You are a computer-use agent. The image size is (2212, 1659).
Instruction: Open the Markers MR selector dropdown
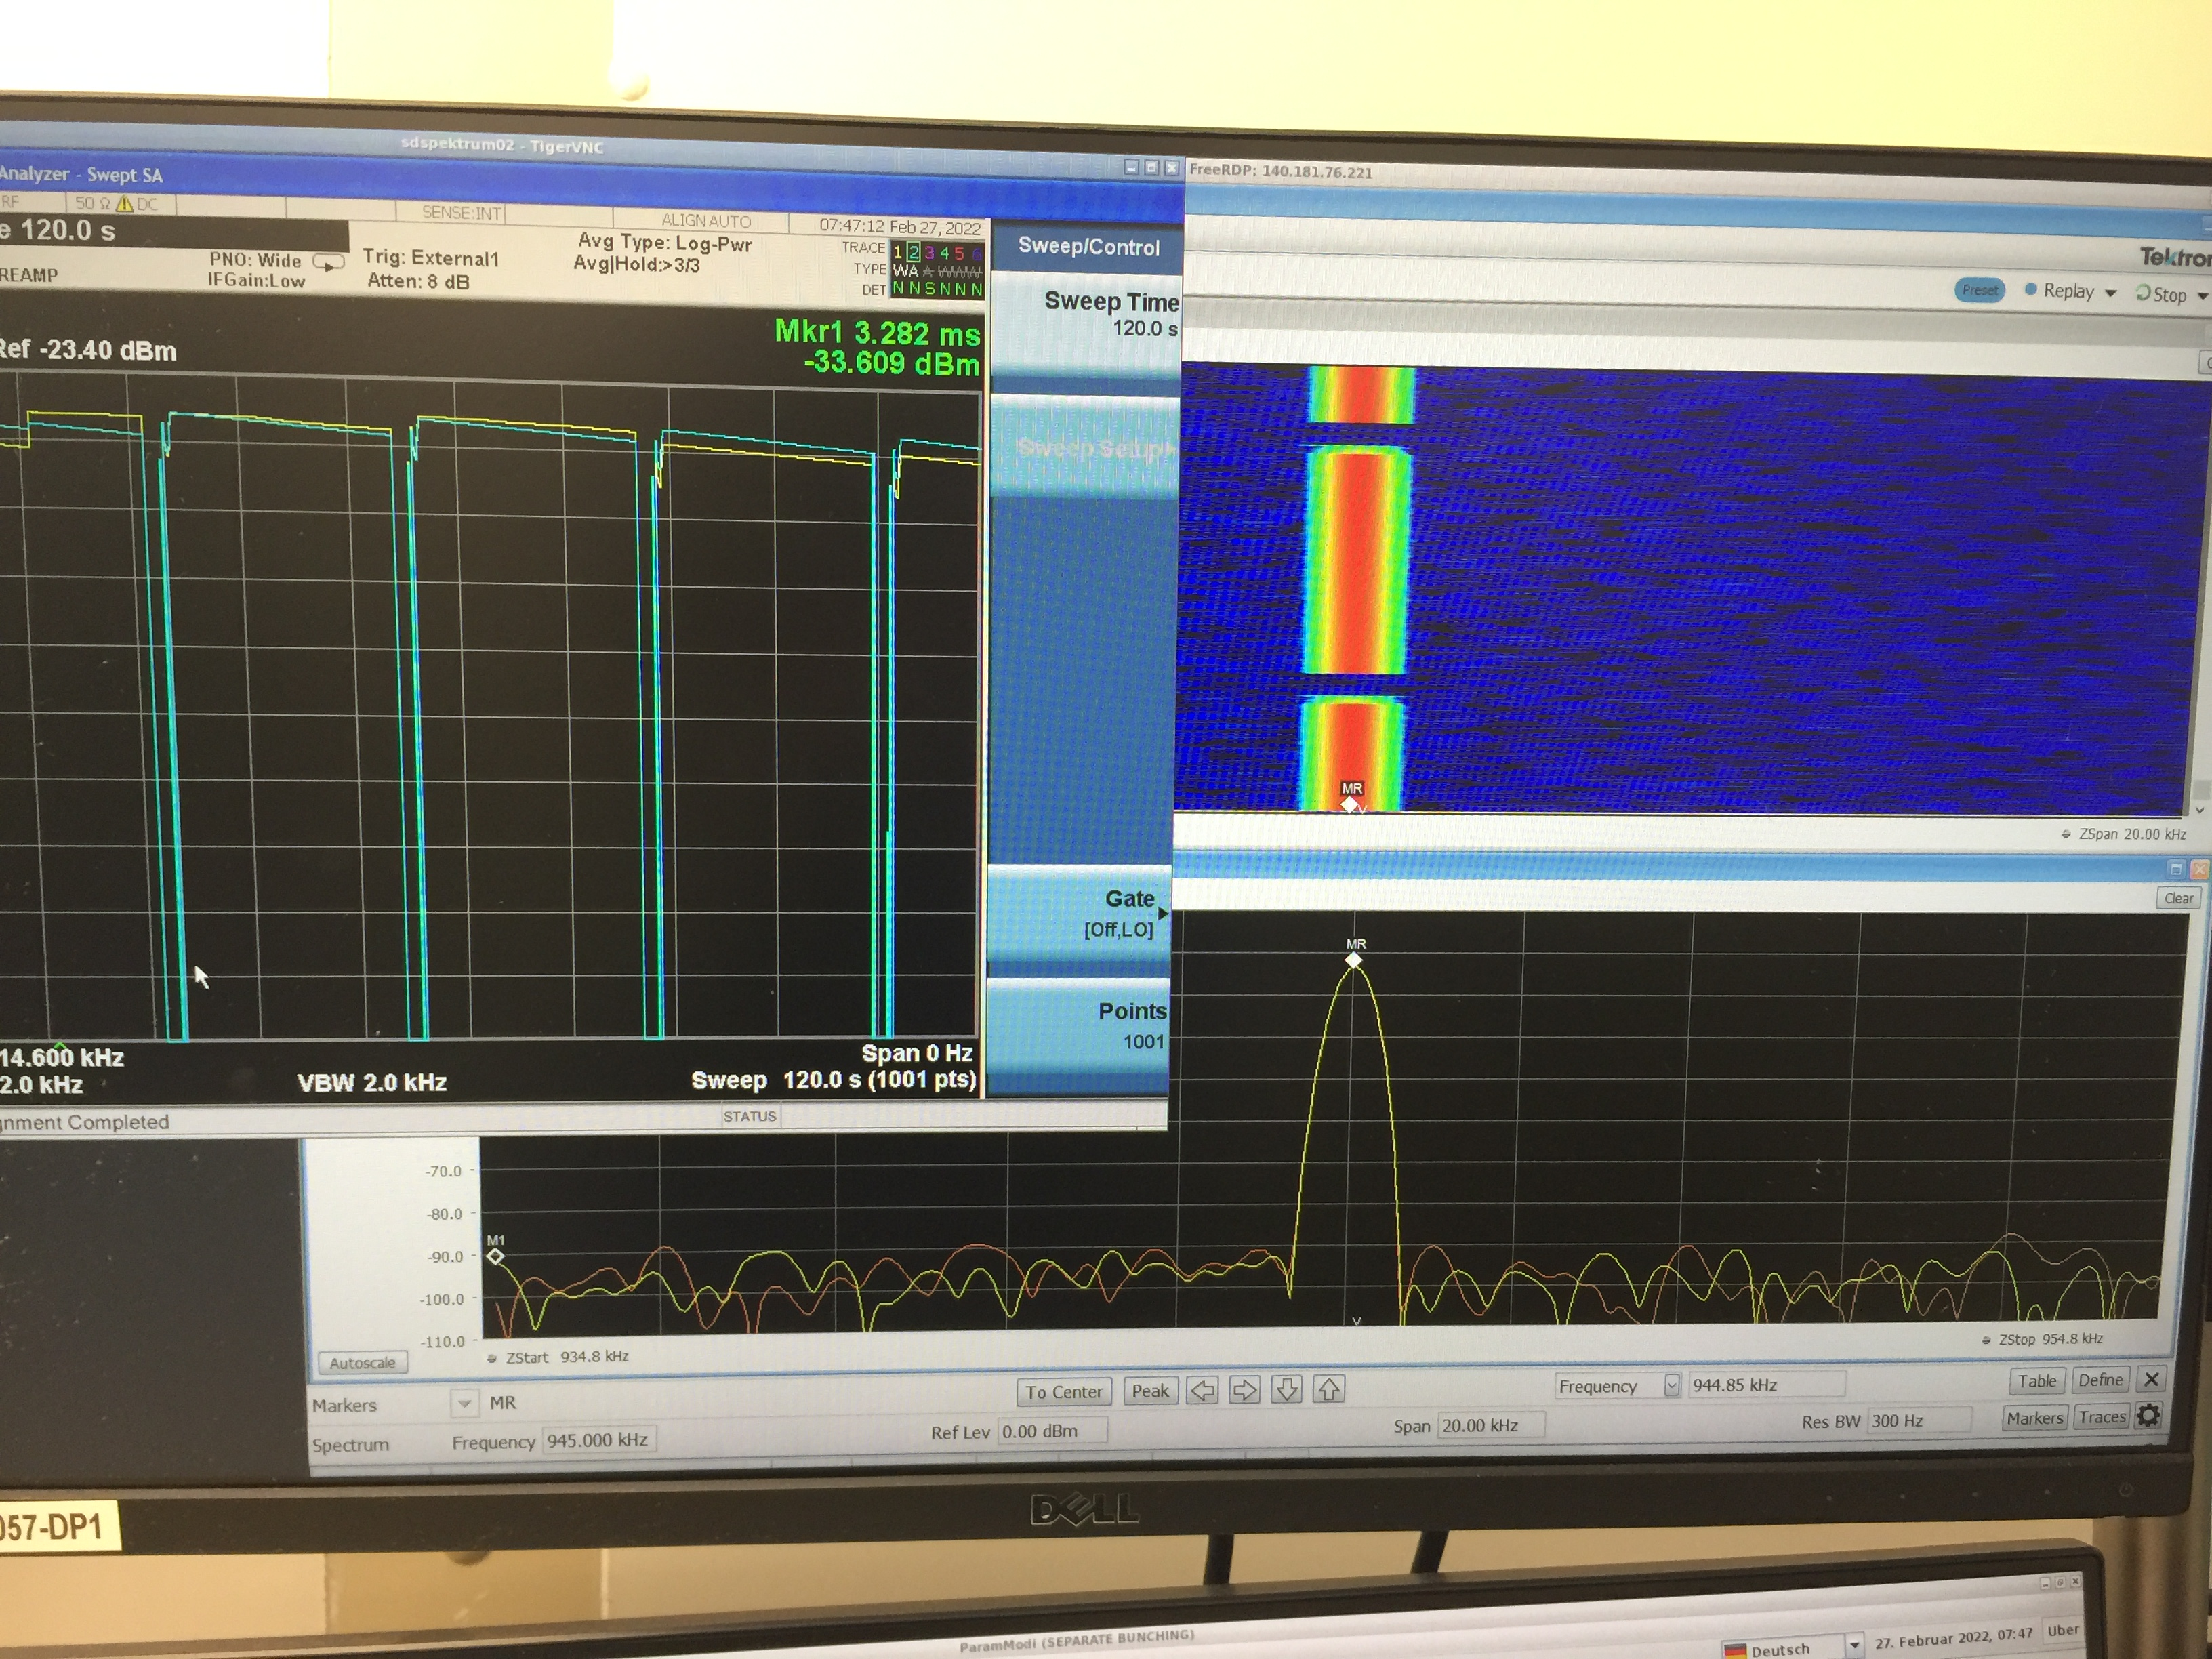[x=464, y=1403]
